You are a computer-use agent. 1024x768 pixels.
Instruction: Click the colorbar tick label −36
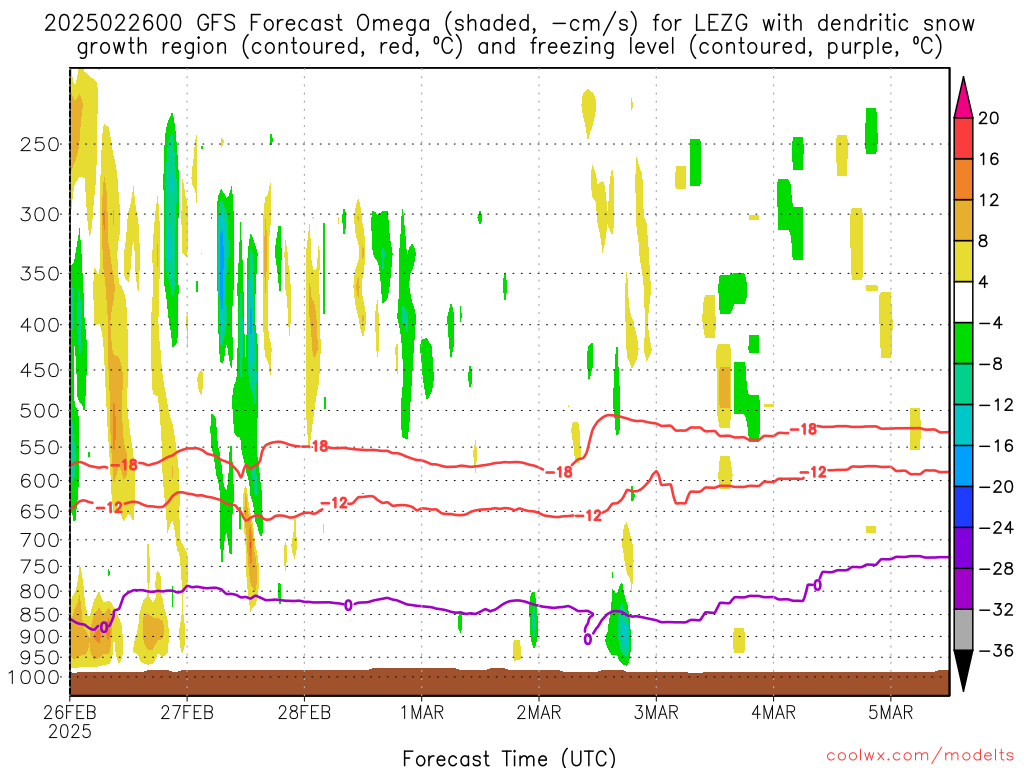(x=996, y=650)
